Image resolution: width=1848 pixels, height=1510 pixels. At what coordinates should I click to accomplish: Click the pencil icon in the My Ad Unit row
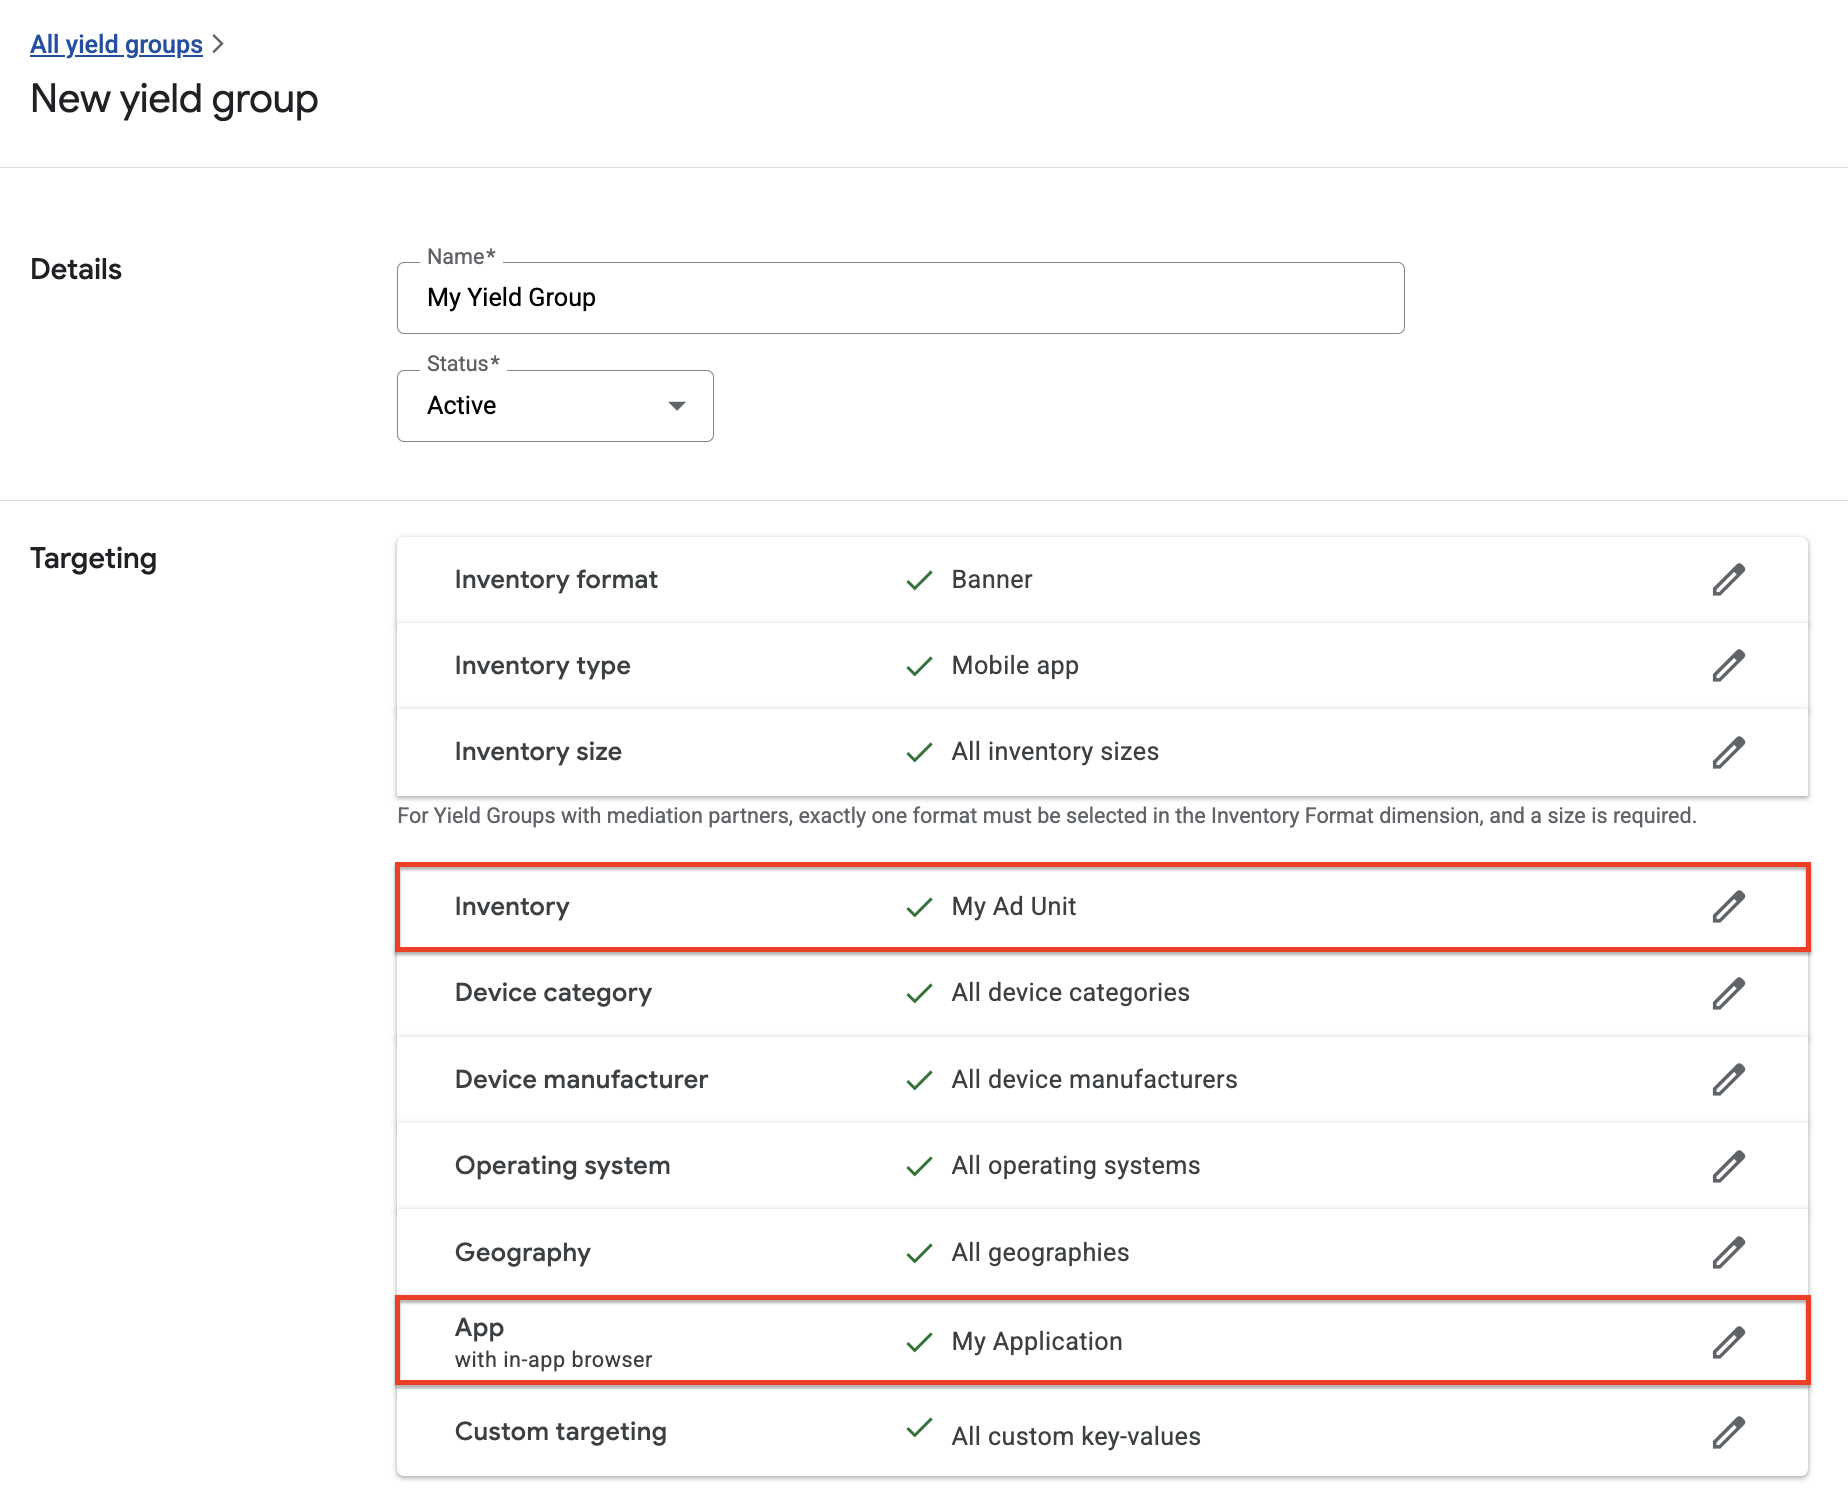(1728, 907)
